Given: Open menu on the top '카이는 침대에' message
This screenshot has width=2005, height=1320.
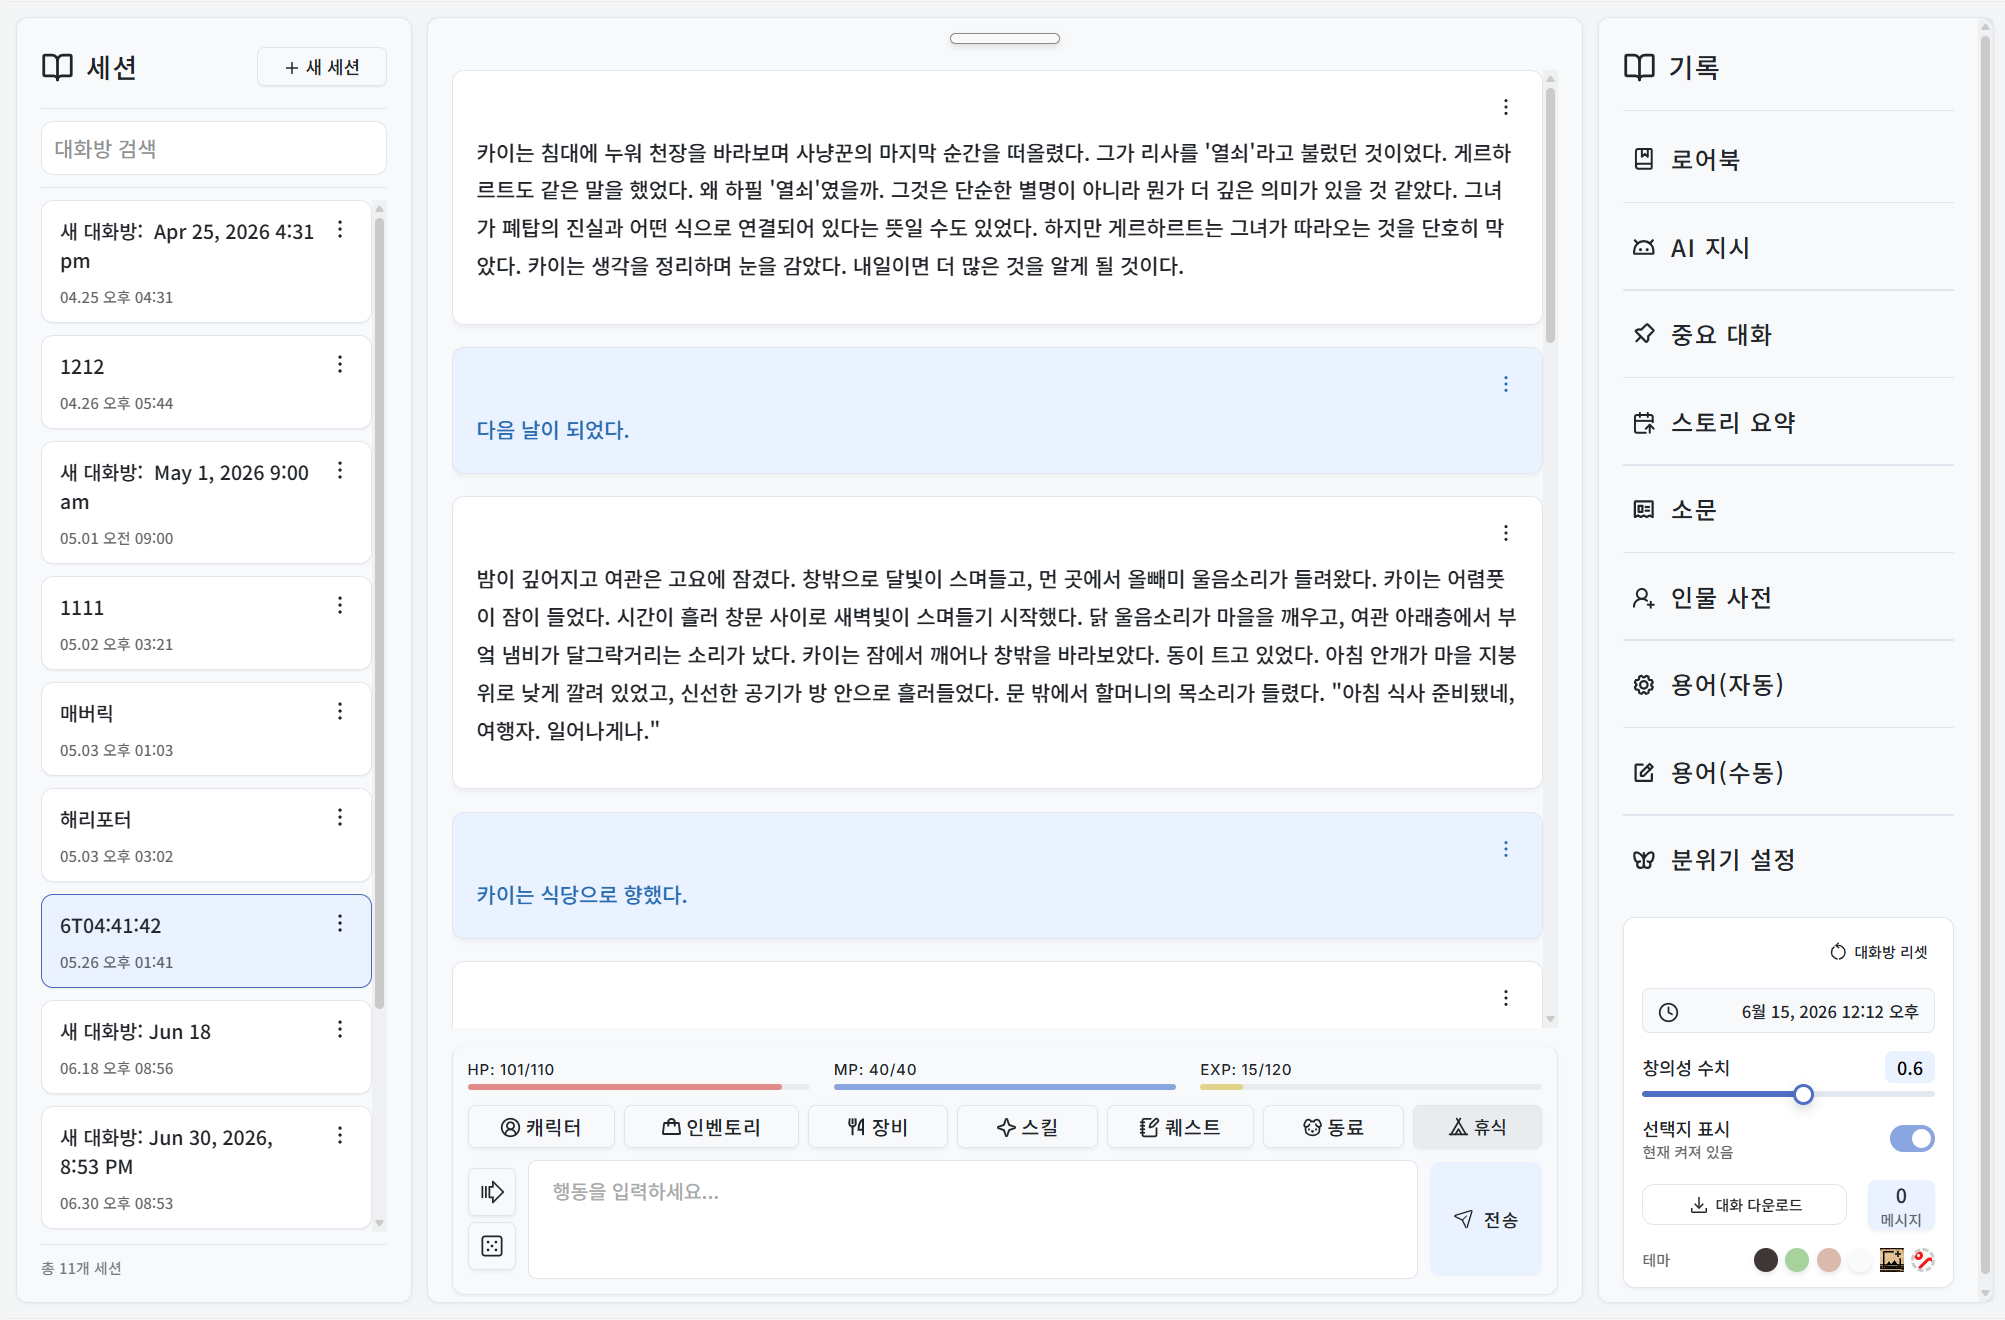Looking at the screenshot, I should [x=1506, y=108].
